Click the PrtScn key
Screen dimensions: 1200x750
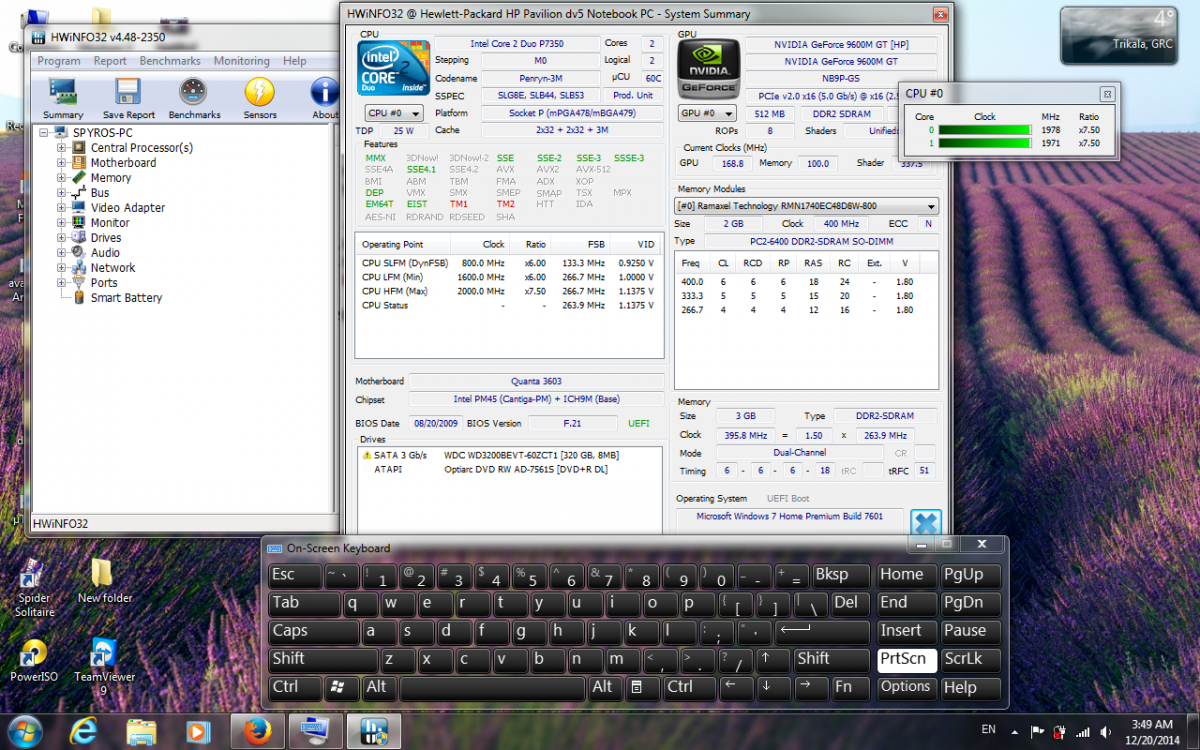907,660
